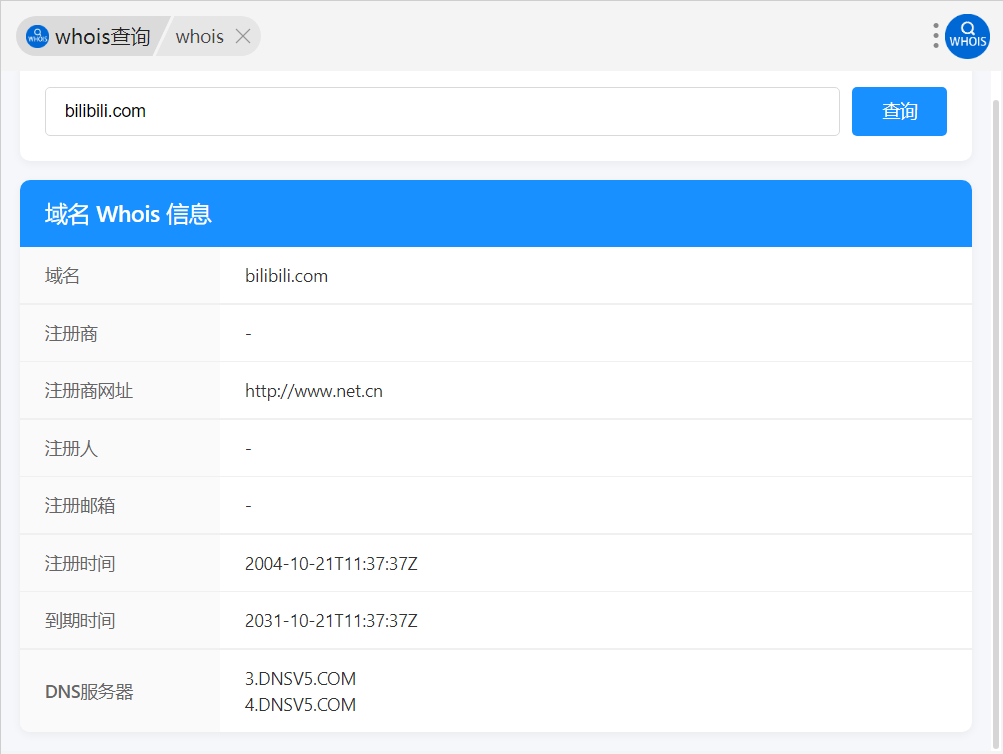Click the 注册商 row label

point(71,333)
